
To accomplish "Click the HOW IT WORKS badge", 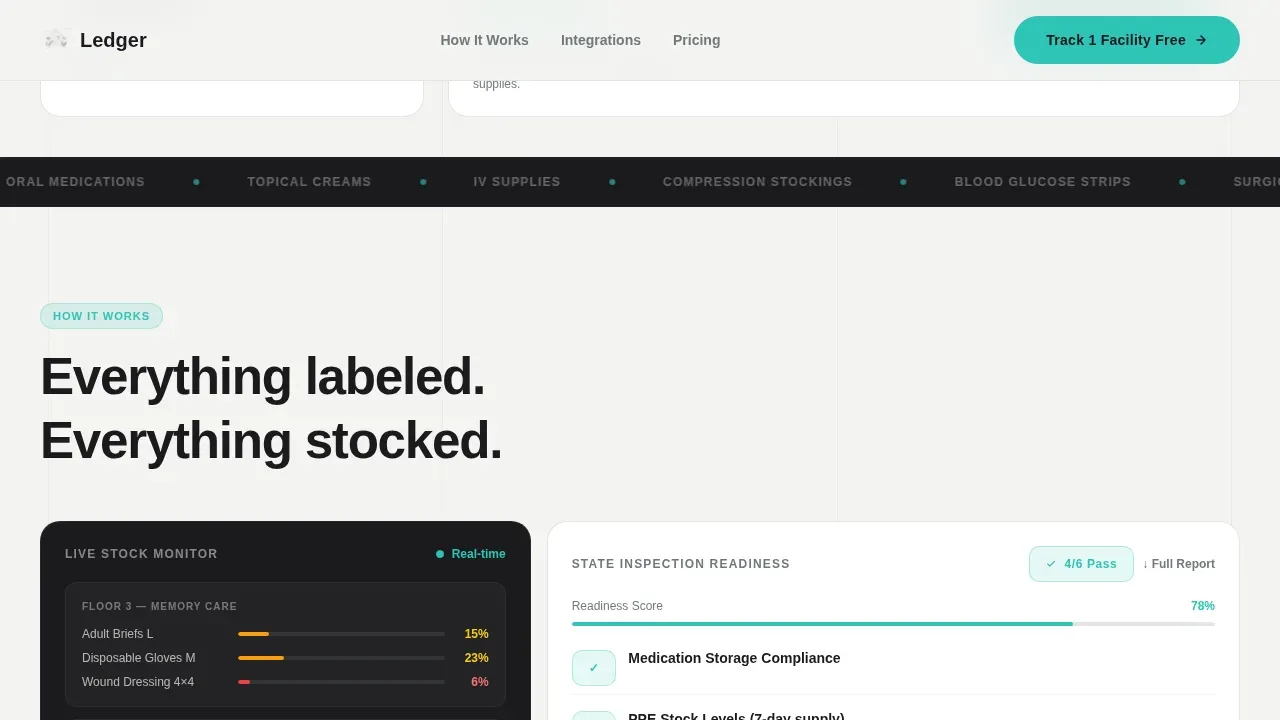I will (x=101, y=316).
